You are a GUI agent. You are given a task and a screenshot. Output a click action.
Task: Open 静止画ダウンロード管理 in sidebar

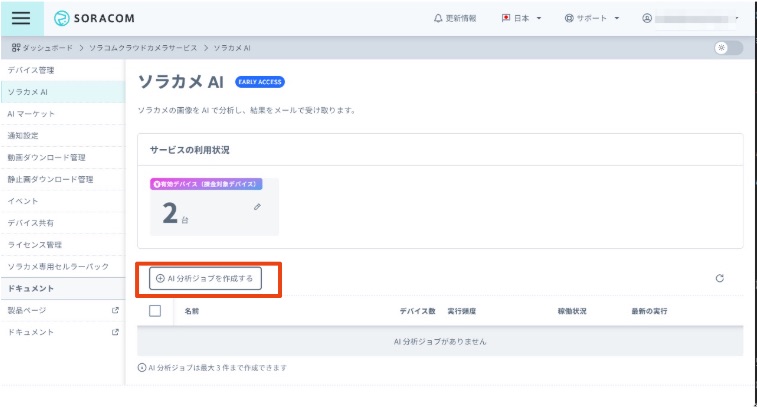coord(63,179)
